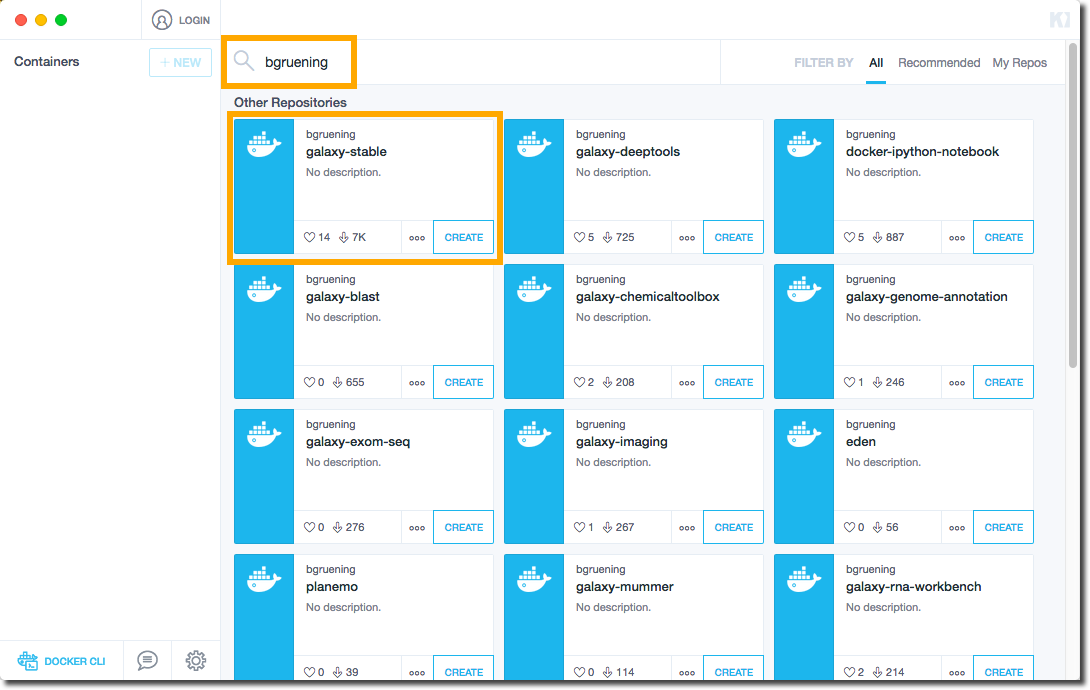Like galaxy-genome-annotation via heart icon
The image size is (1090, 690).
849,382
